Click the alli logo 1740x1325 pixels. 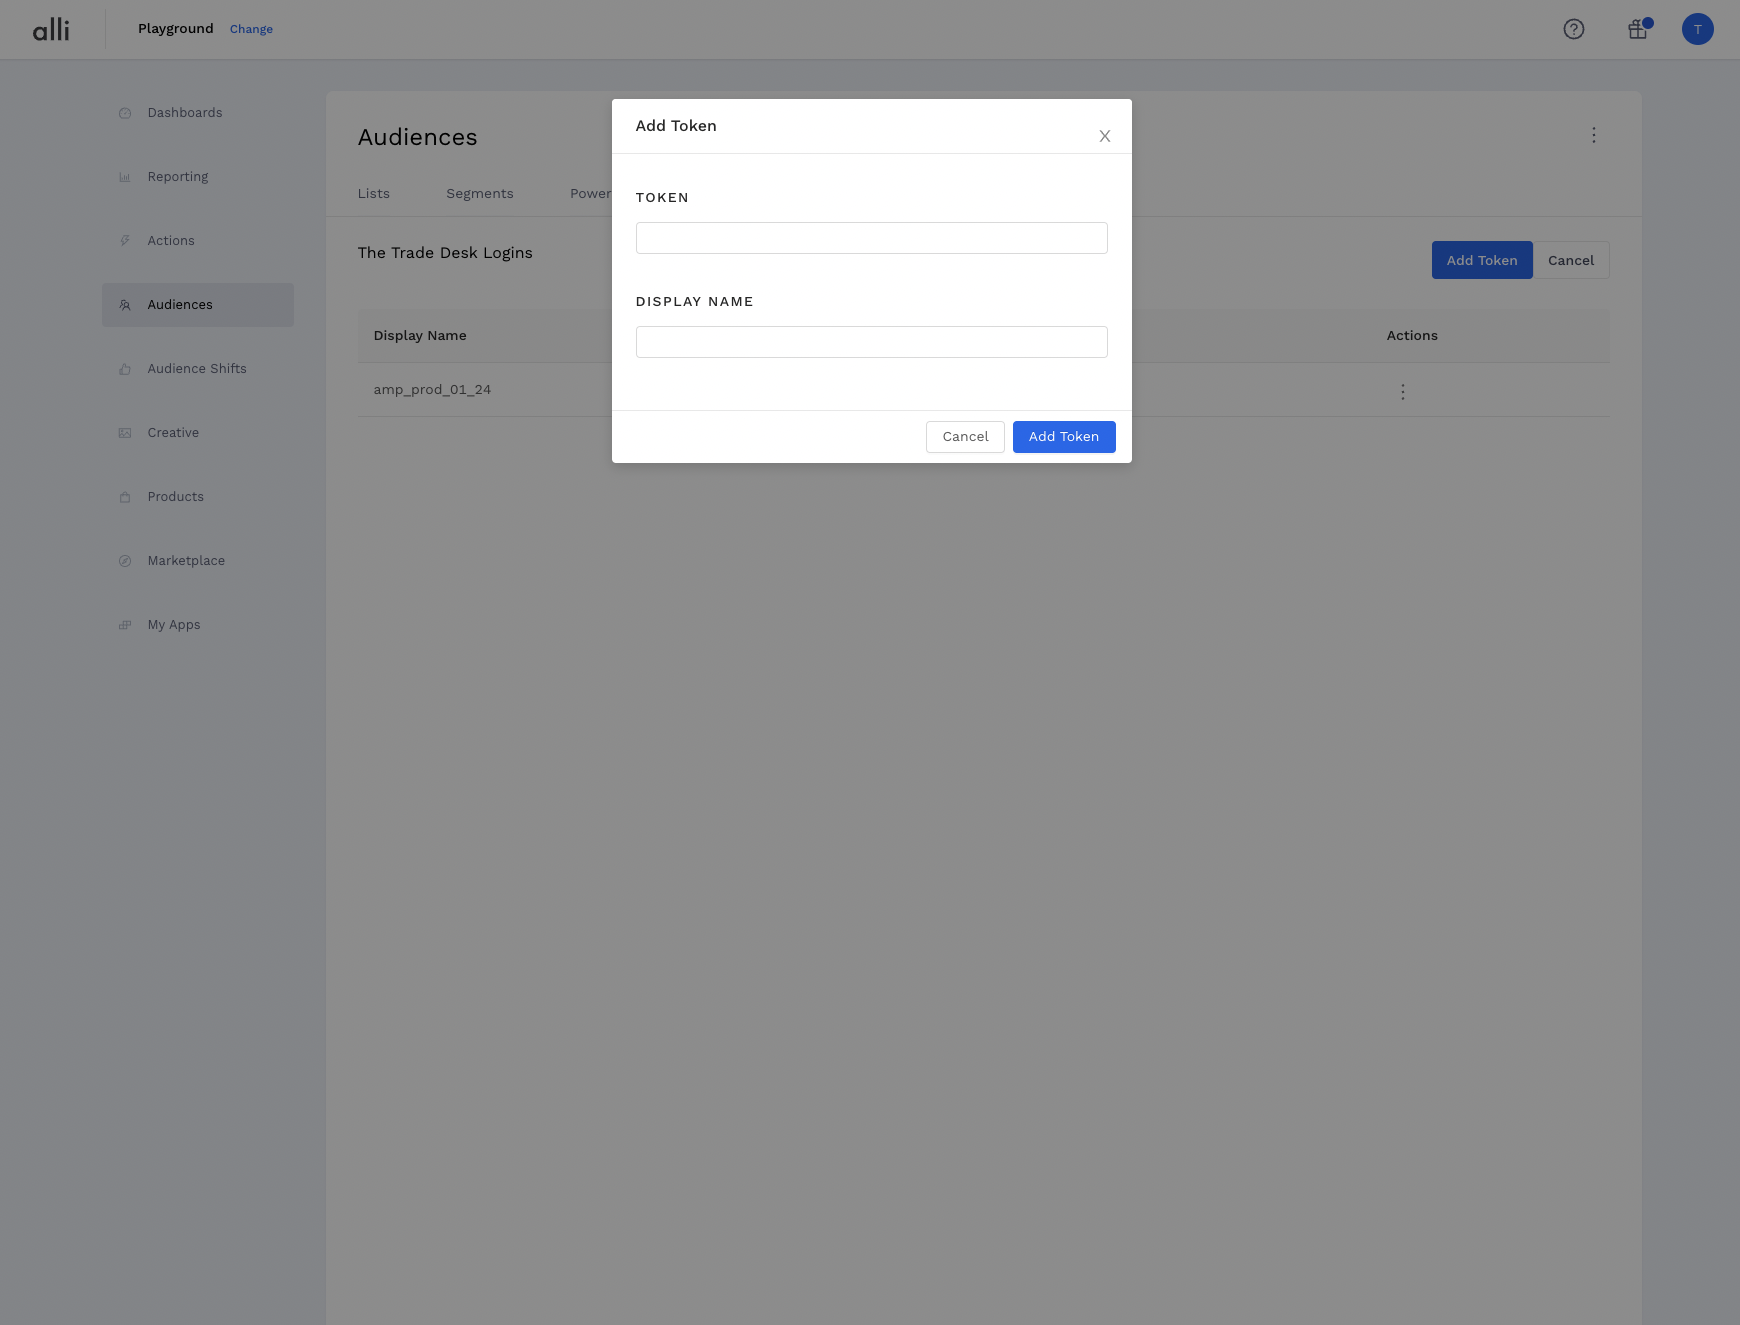[x=51, y=29]
